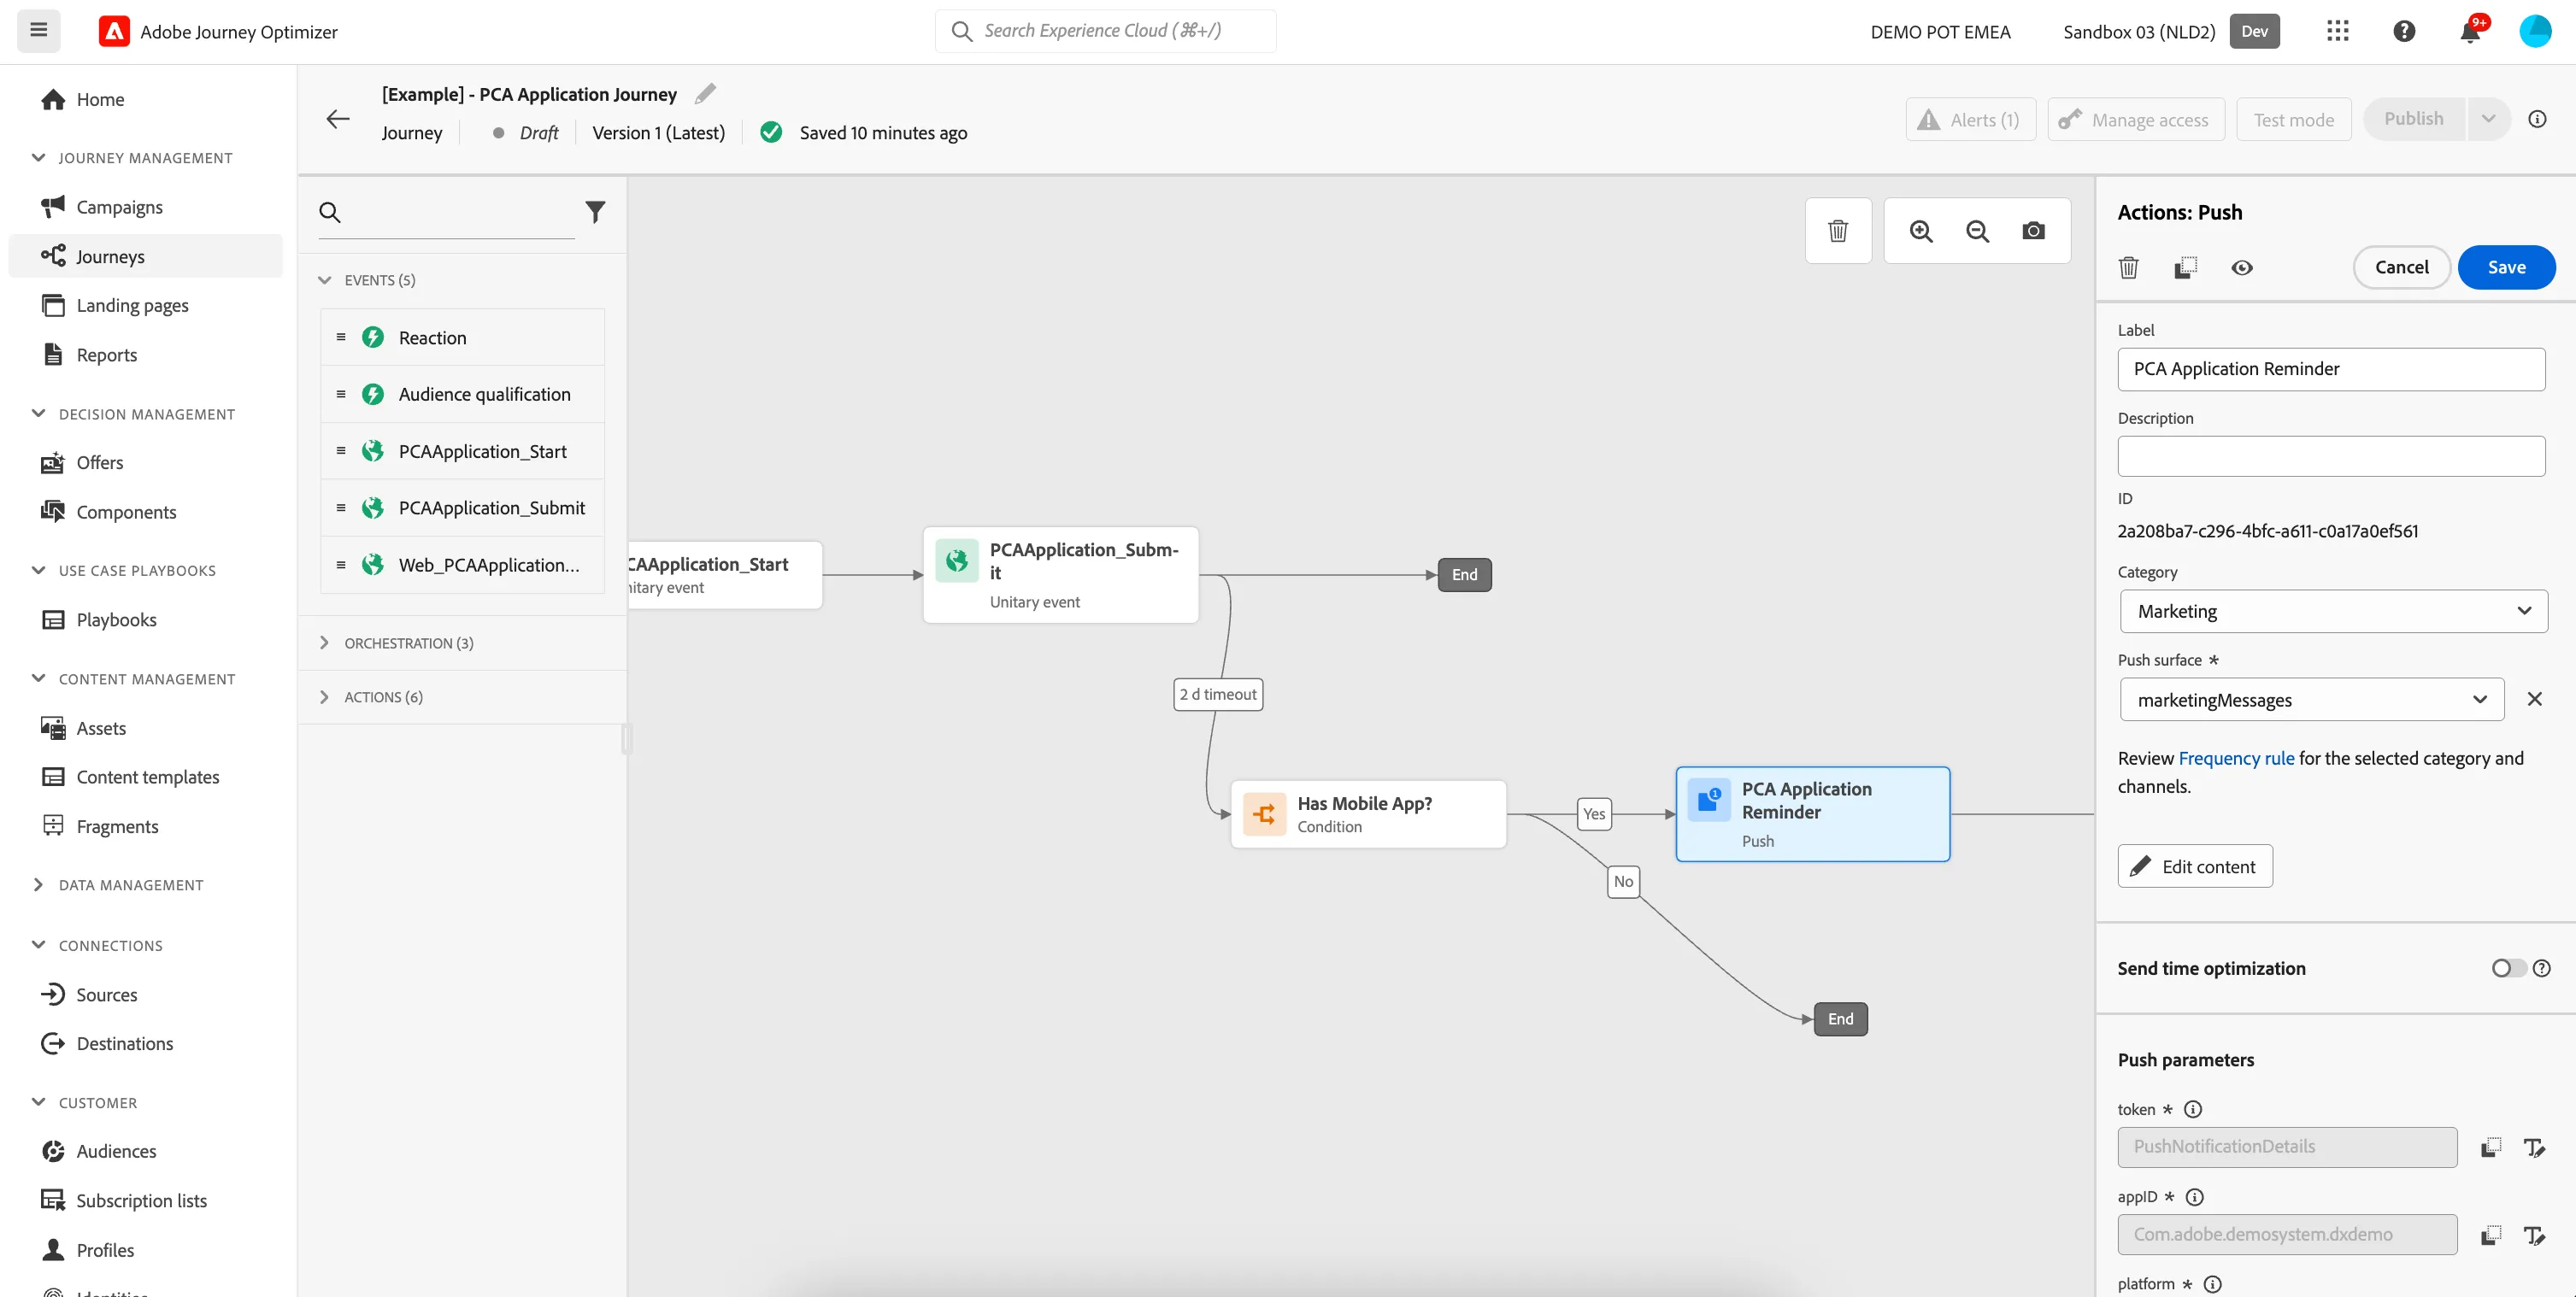
Task: Open the Help question mark icon
Action: pyautogui.click(x=2404, y=31)
